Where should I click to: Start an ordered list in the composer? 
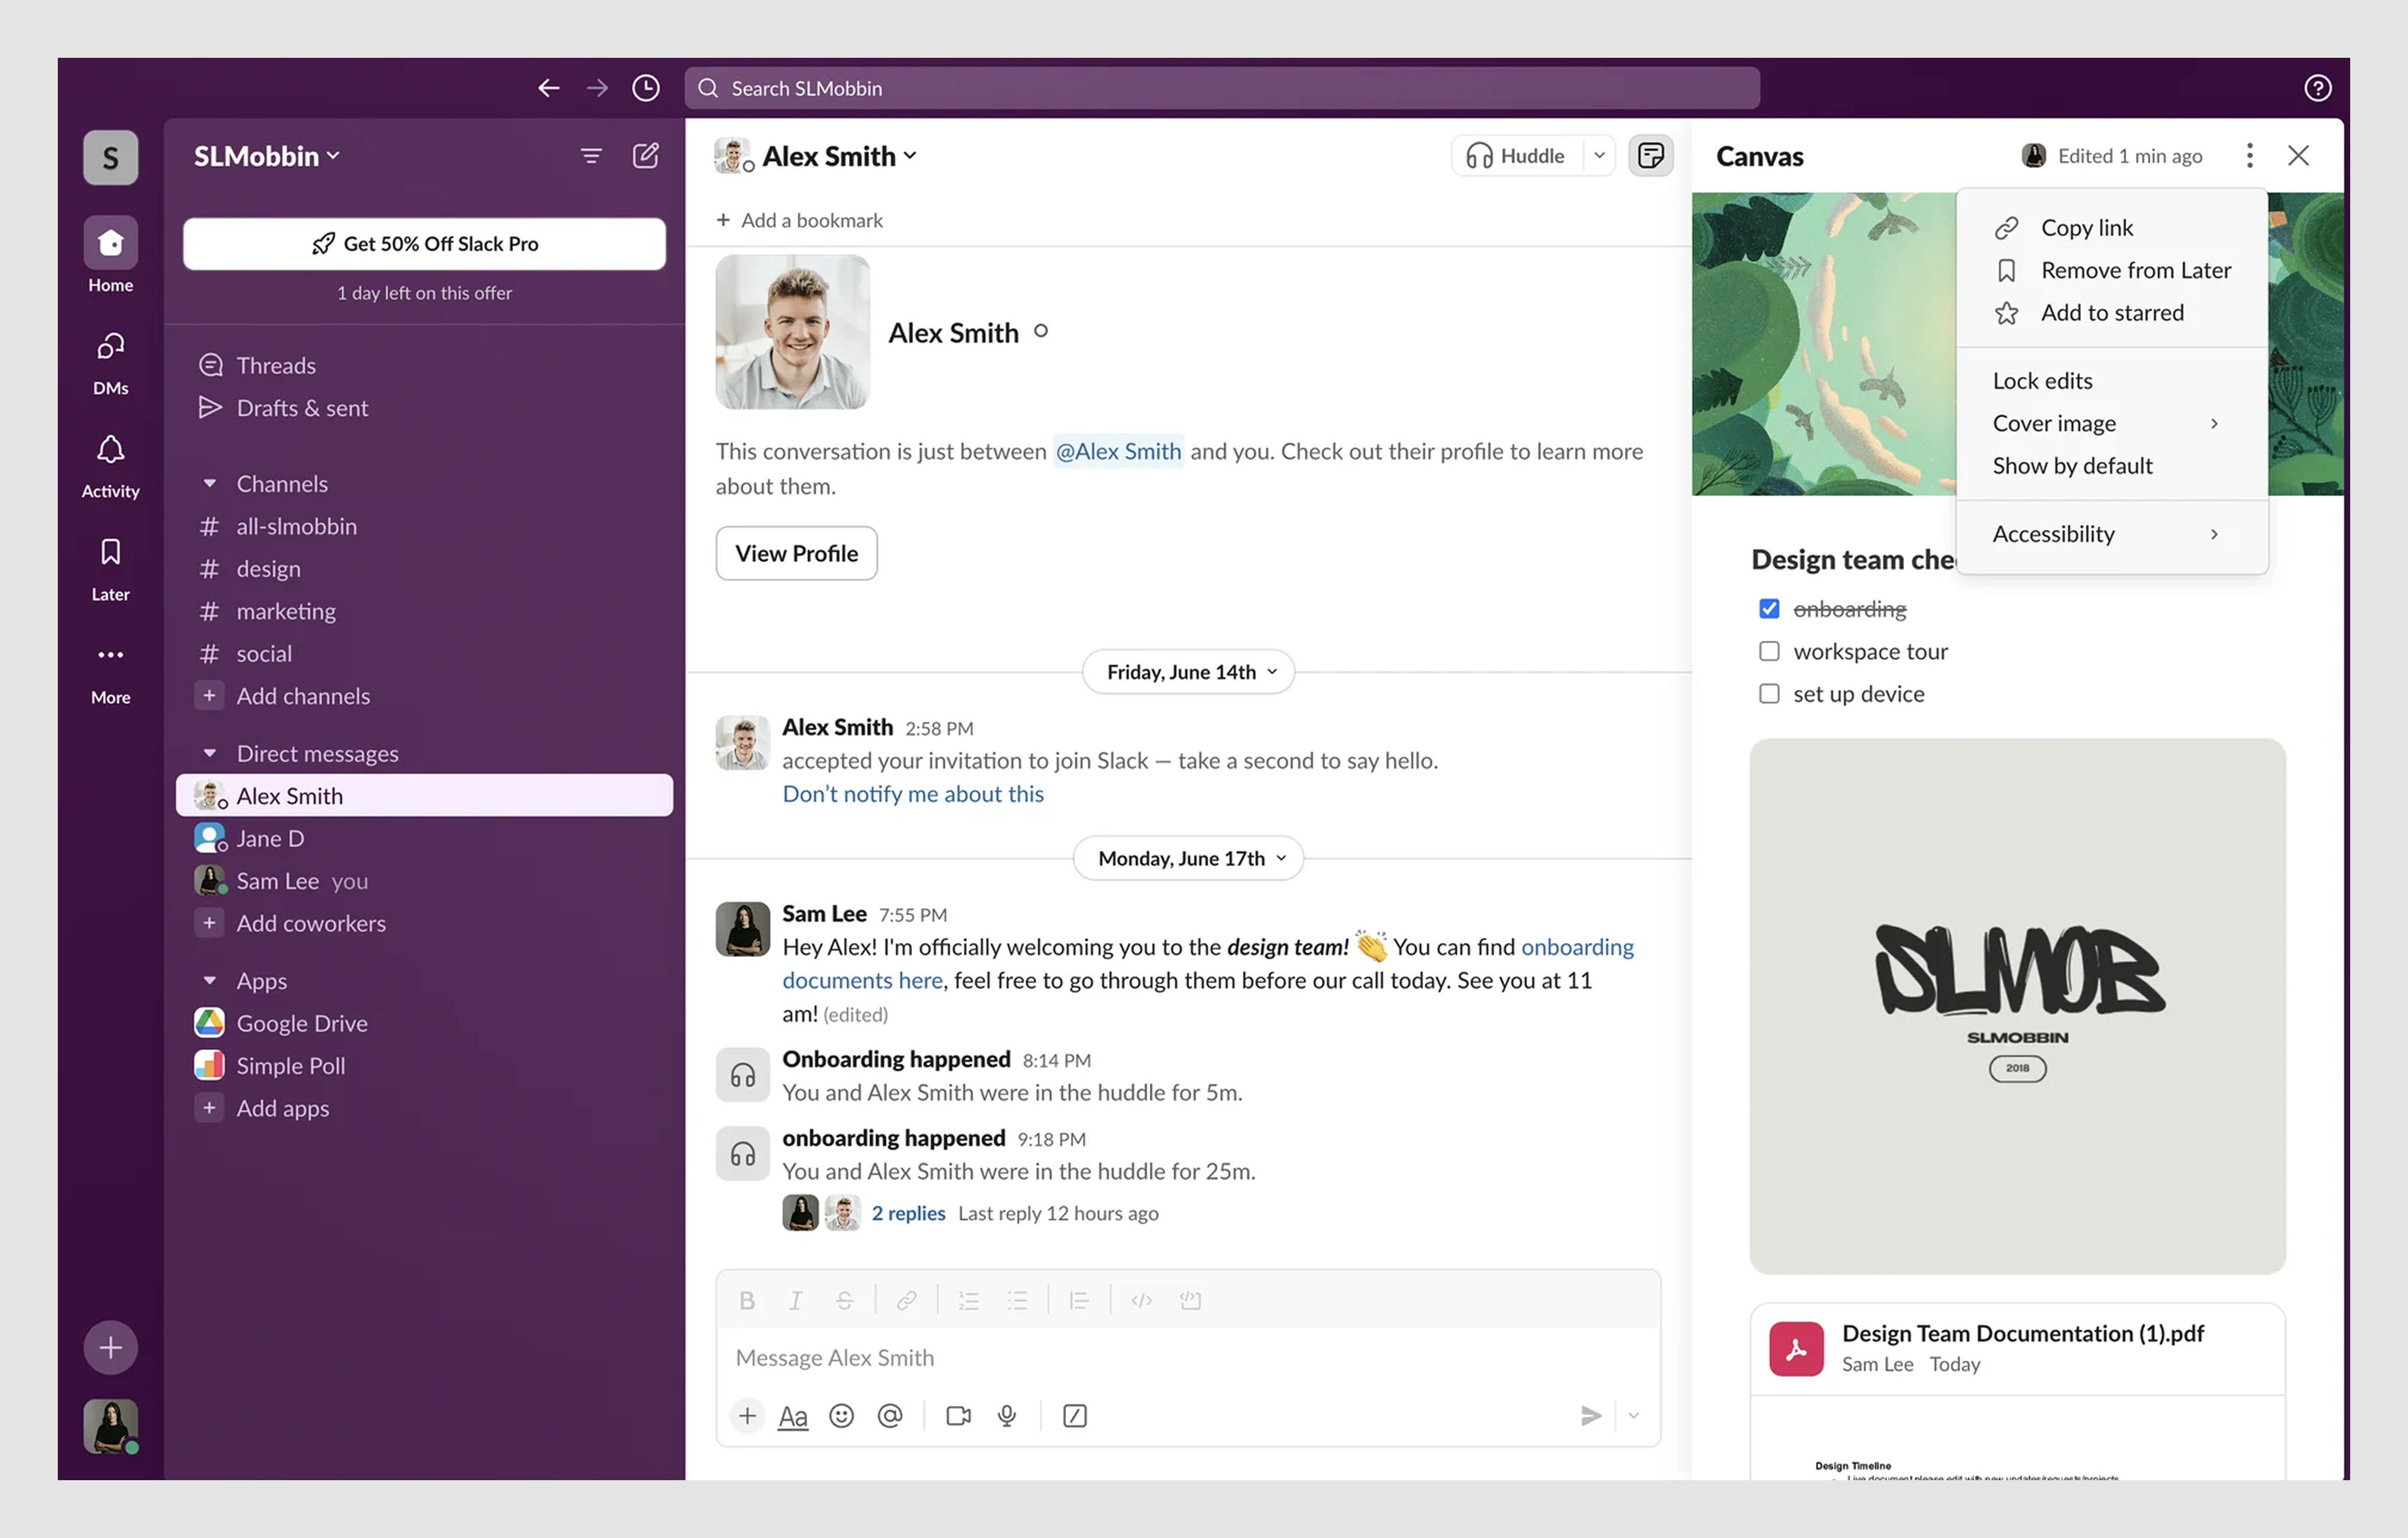click(x=968, y=1300)
